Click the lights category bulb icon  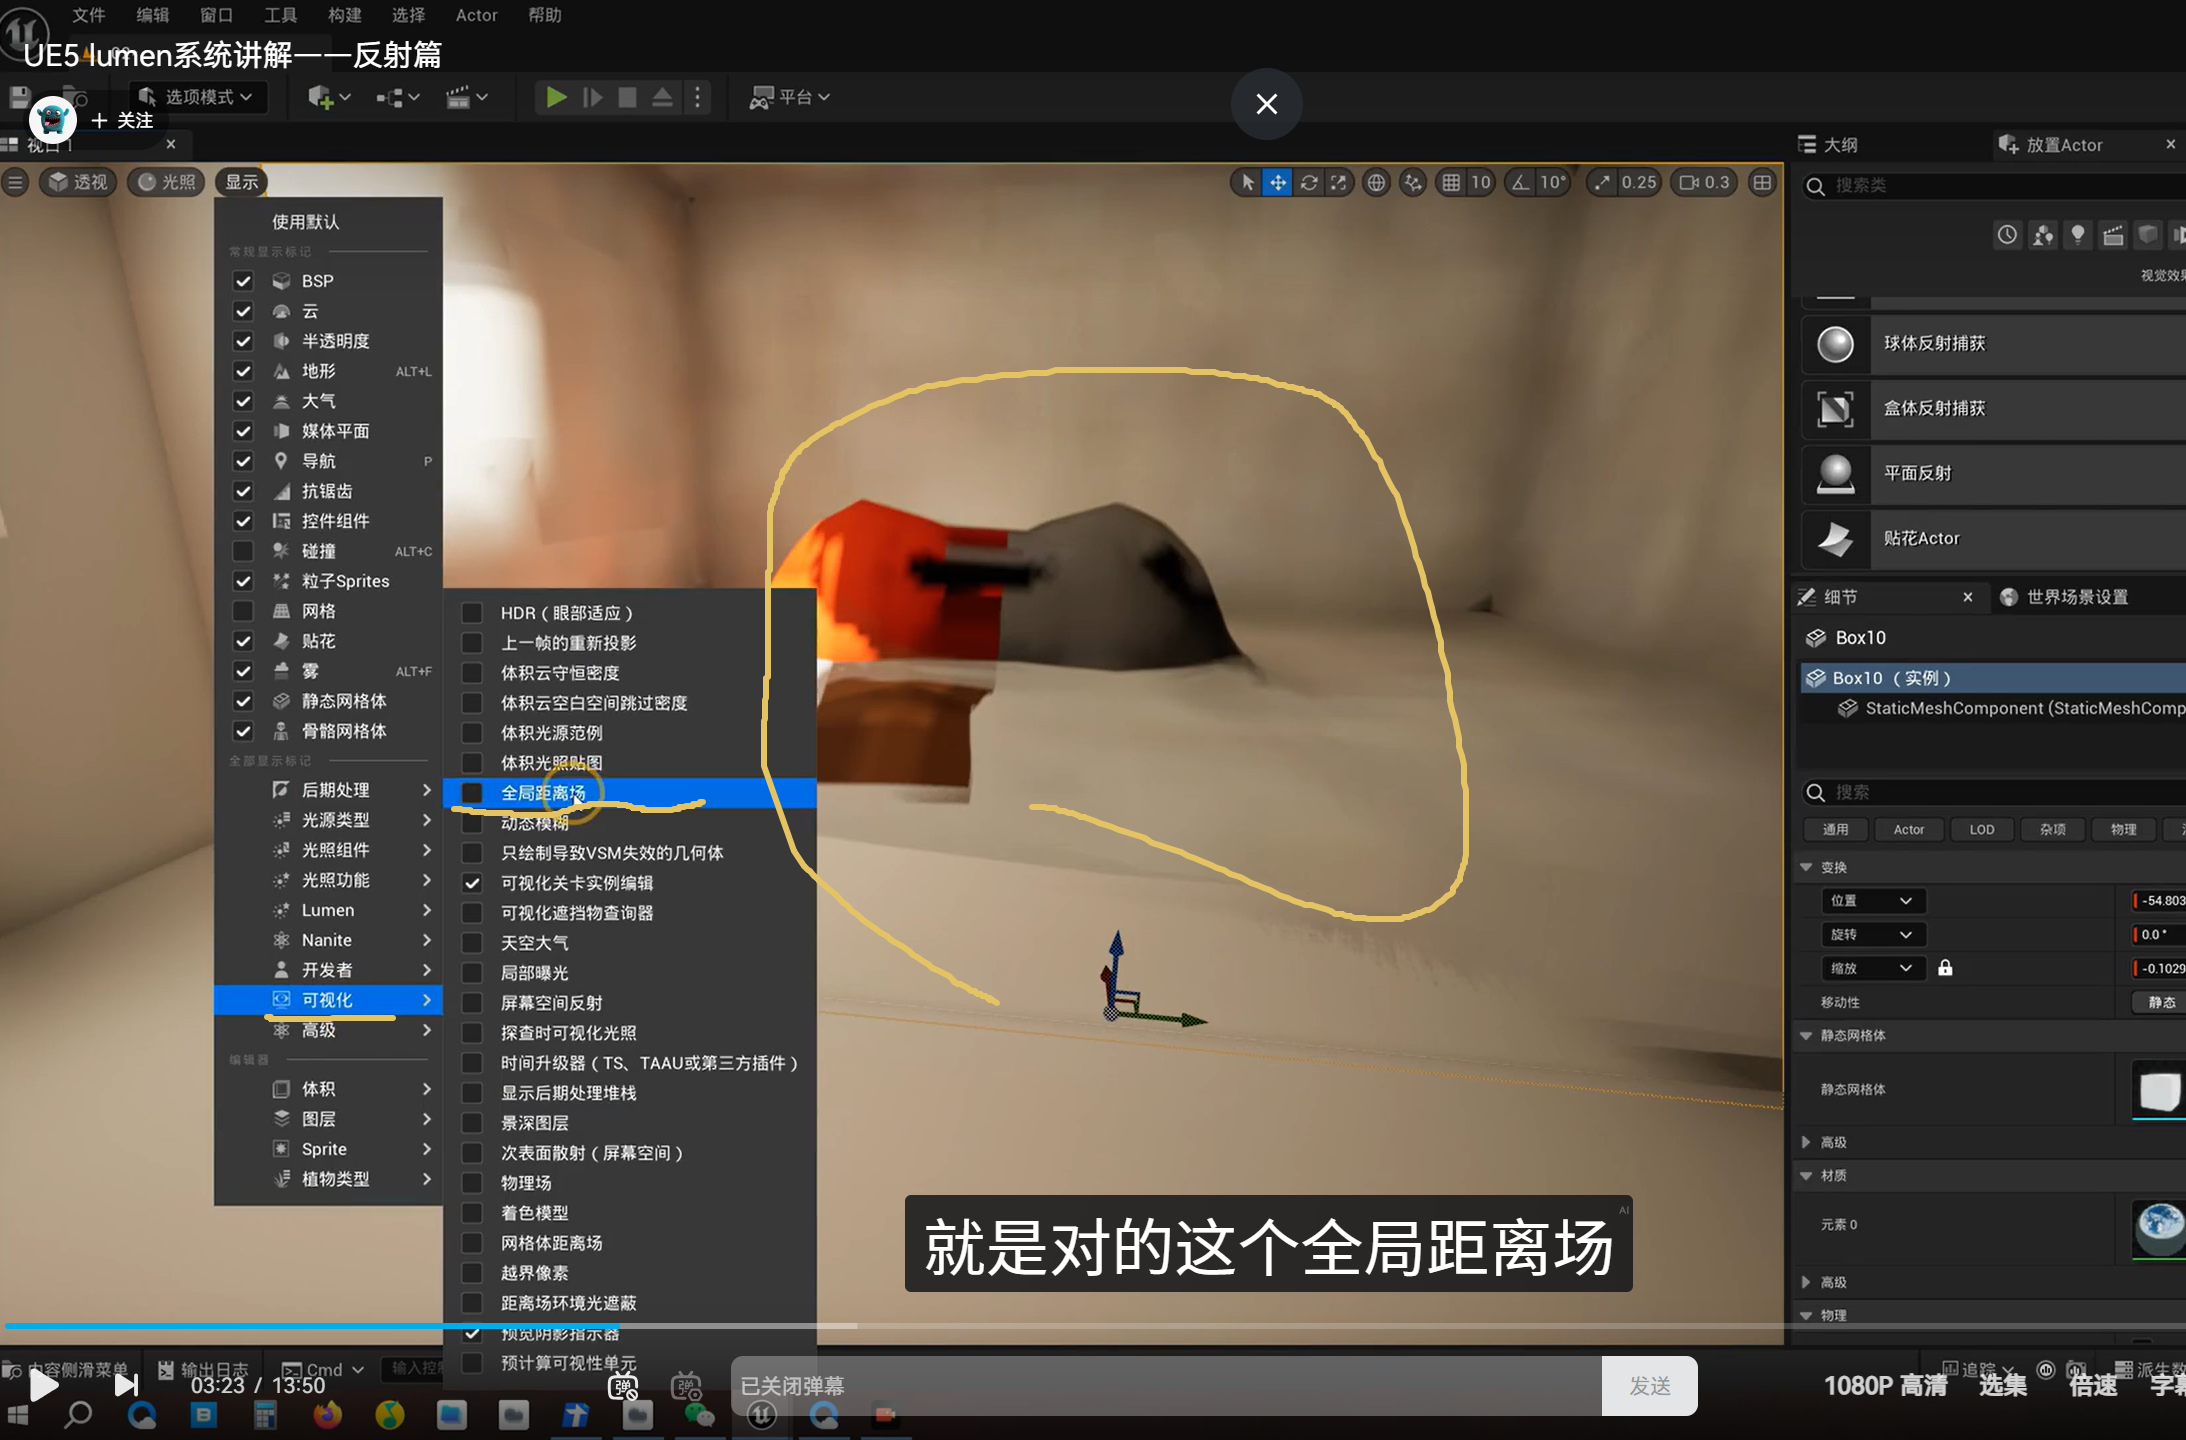pyautogui.click(x=2078, y=235)
